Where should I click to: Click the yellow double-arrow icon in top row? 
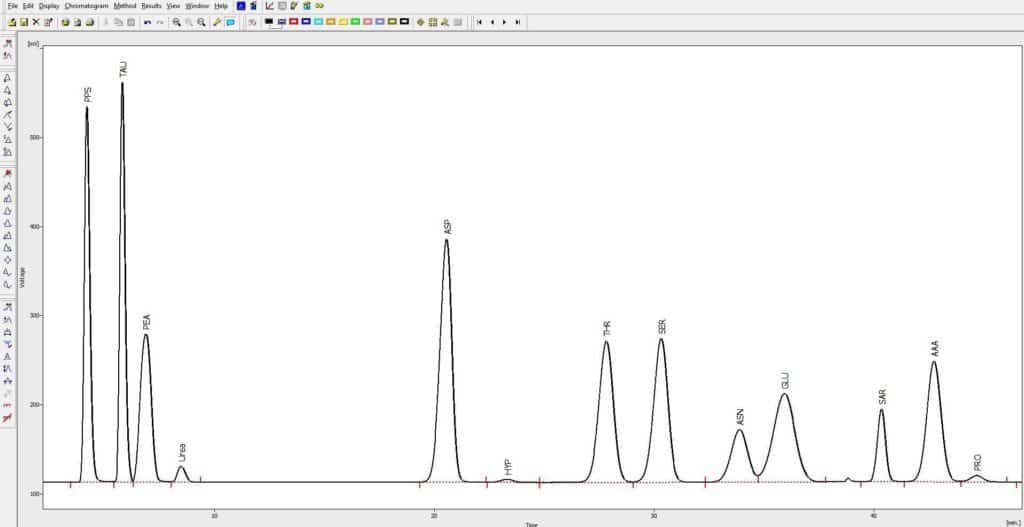coord(319,6)
